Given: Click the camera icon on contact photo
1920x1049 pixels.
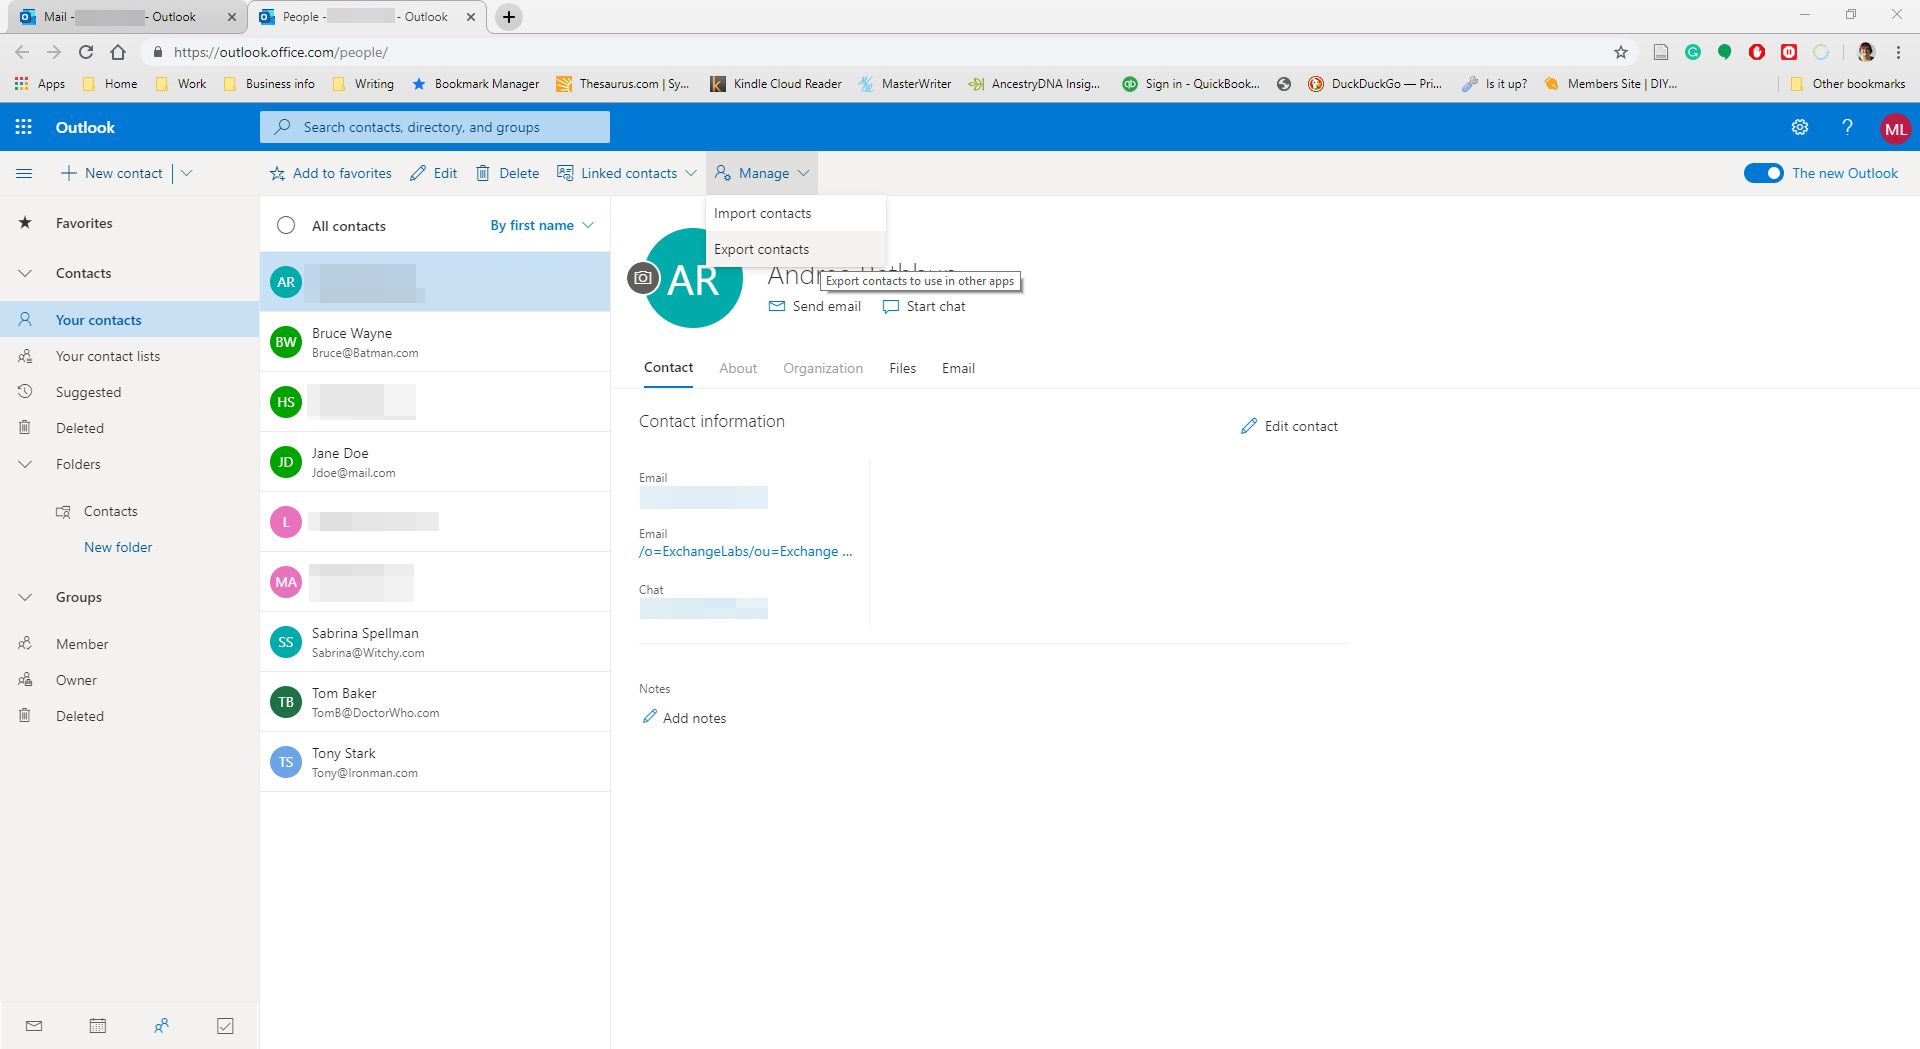Looking at the screenshot, I should tap(643, 278).
